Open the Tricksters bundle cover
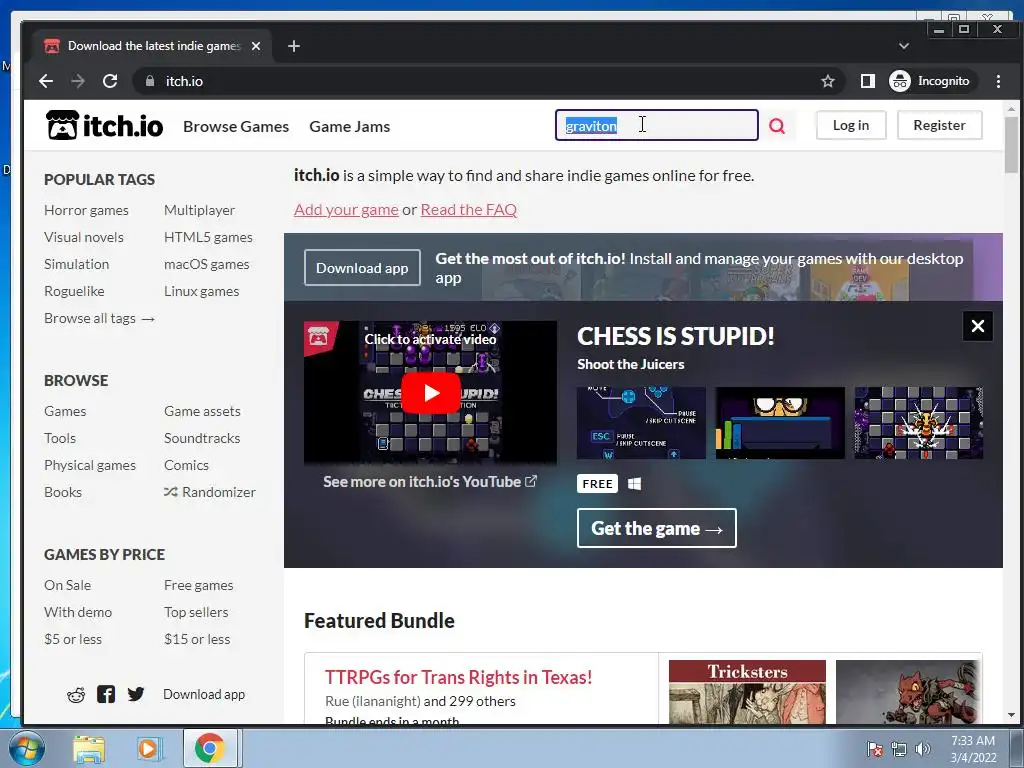The image size is (1024, 768). [x=747, y=692]
